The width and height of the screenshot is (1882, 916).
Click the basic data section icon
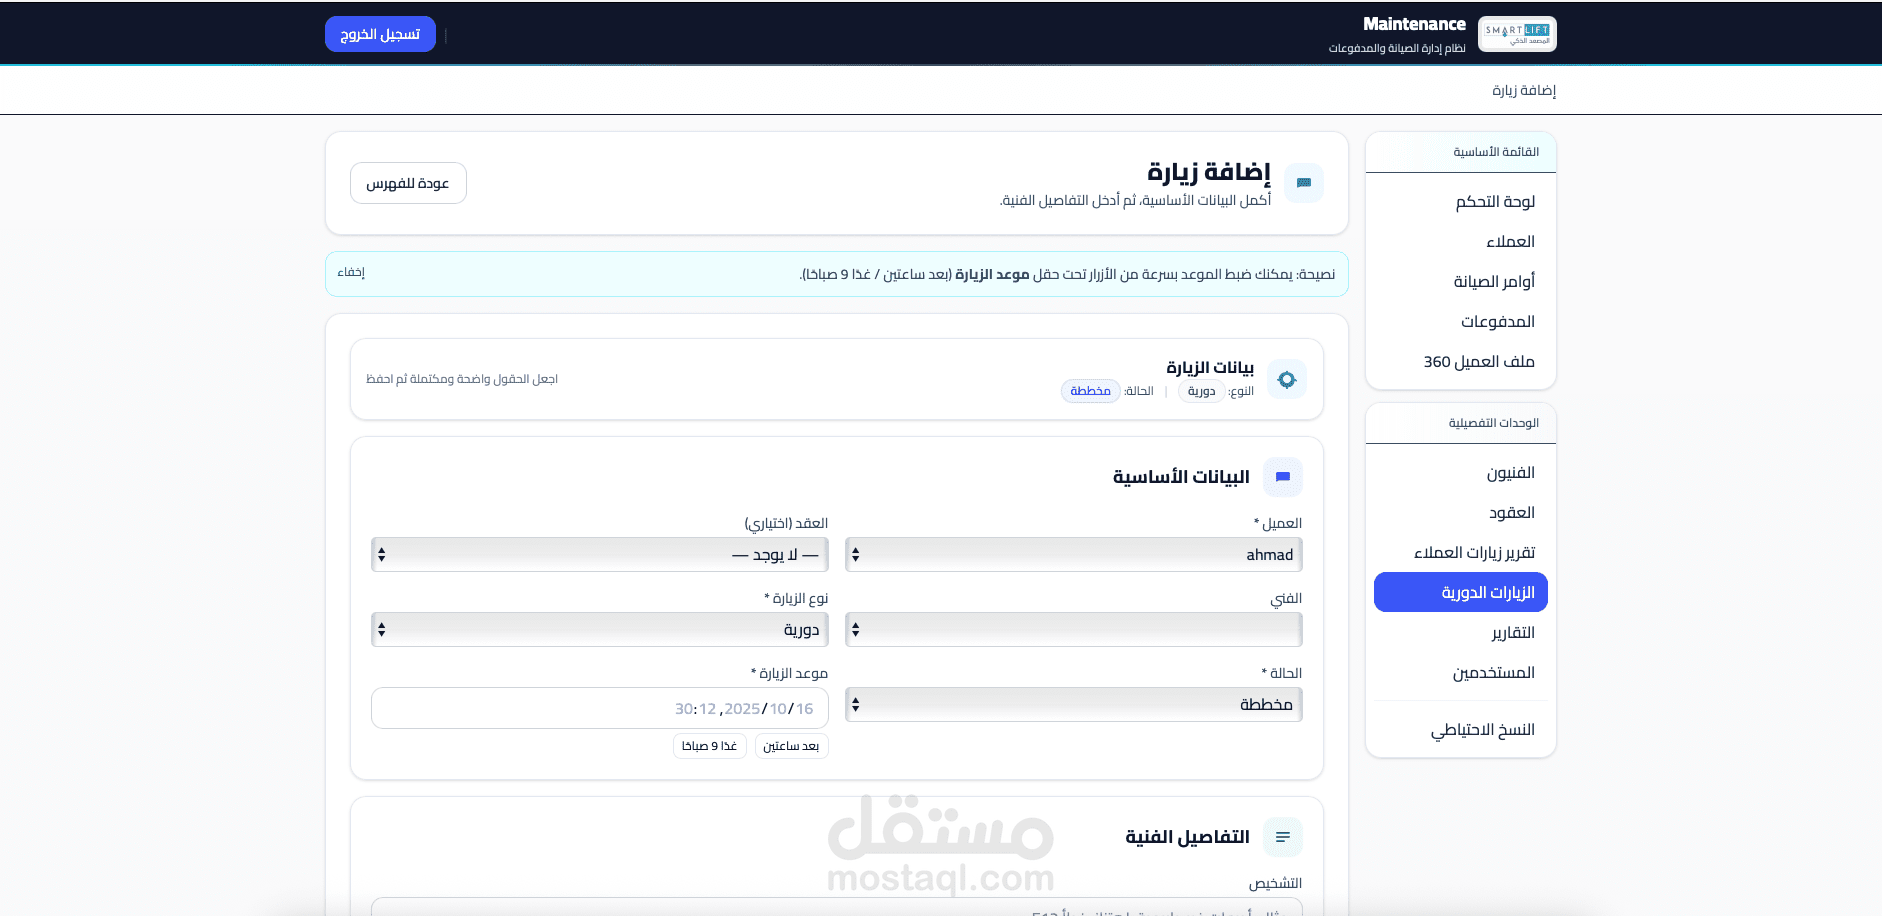(1283, 477)
